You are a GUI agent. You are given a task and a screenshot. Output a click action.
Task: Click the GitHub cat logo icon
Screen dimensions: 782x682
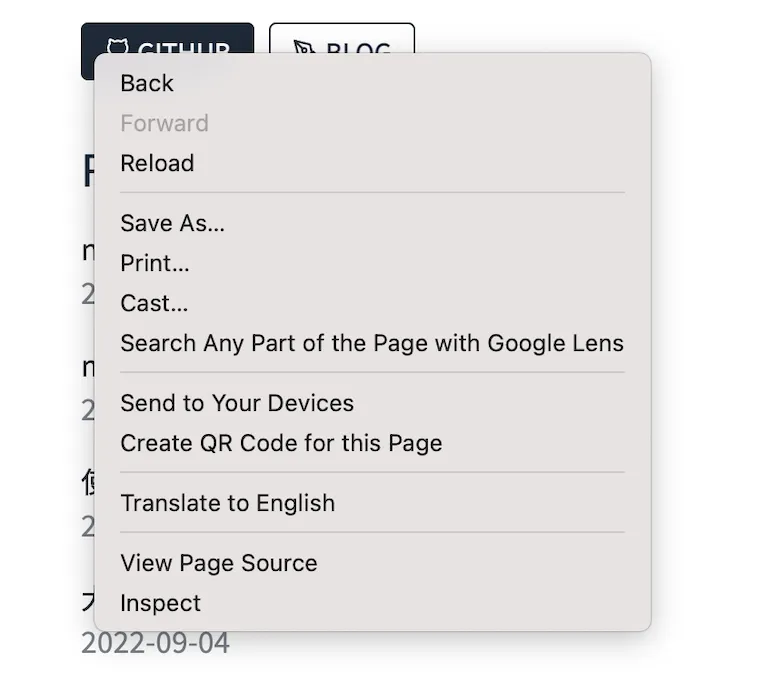coord(118,46)
